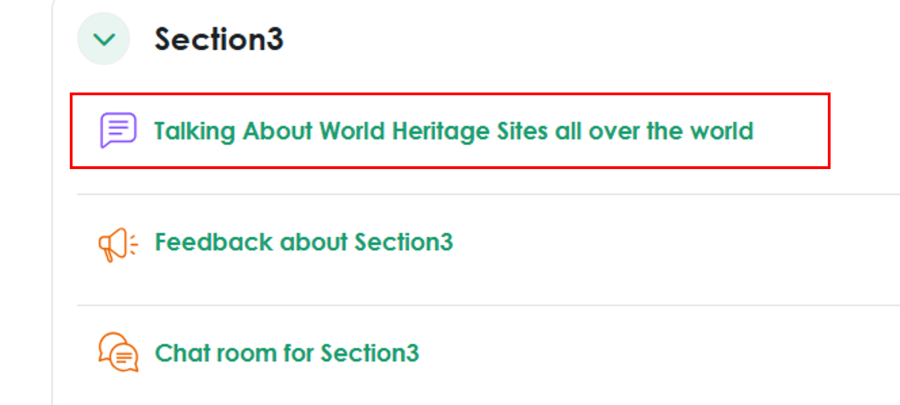The image size is (900, 405).
Task: Click the Section3 heading text
Action: pyautogui.click(x=219, y=40)
